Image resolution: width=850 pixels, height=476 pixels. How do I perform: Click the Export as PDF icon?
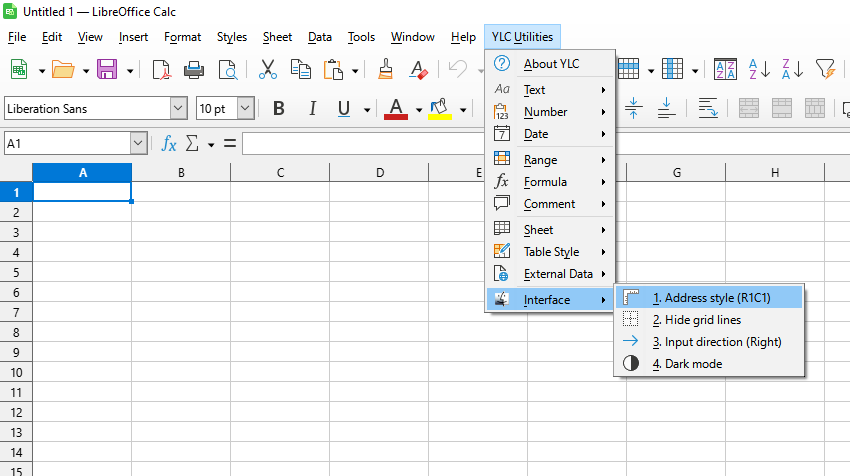click(160, 69)
